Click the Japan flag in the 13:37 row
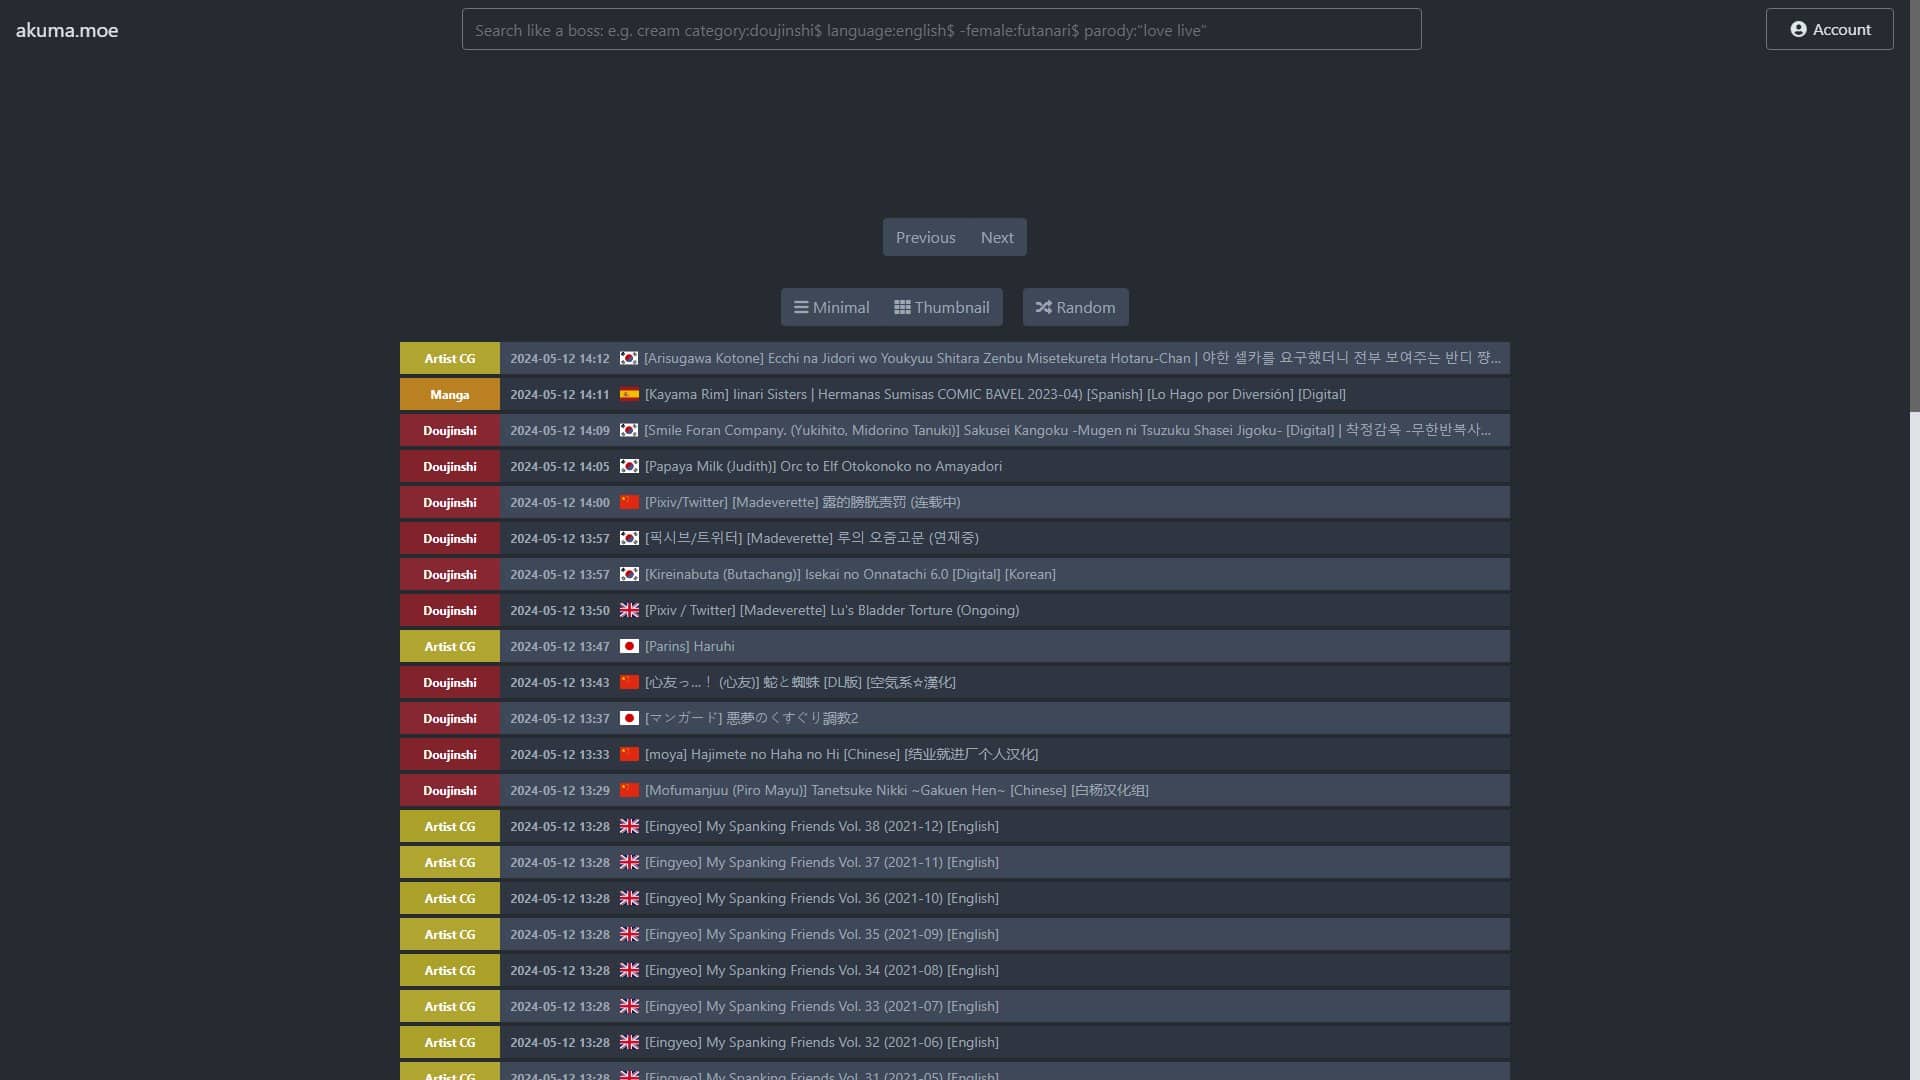 pos(629,718)
